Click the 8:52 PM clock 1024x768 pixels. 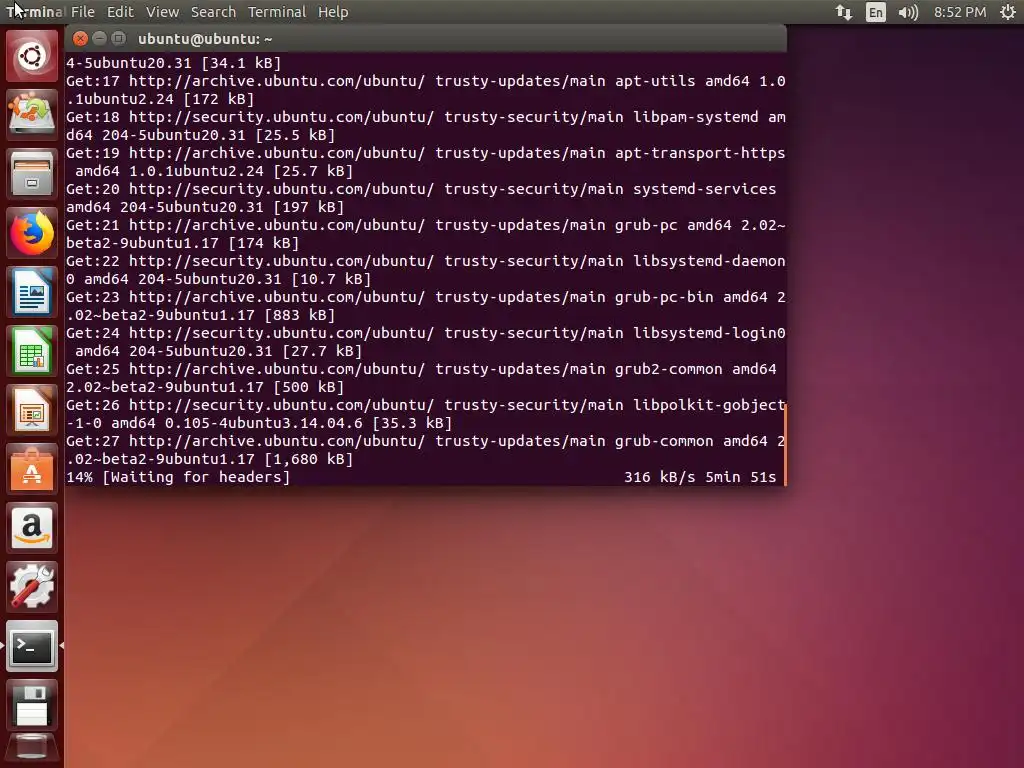click(959, 12)
